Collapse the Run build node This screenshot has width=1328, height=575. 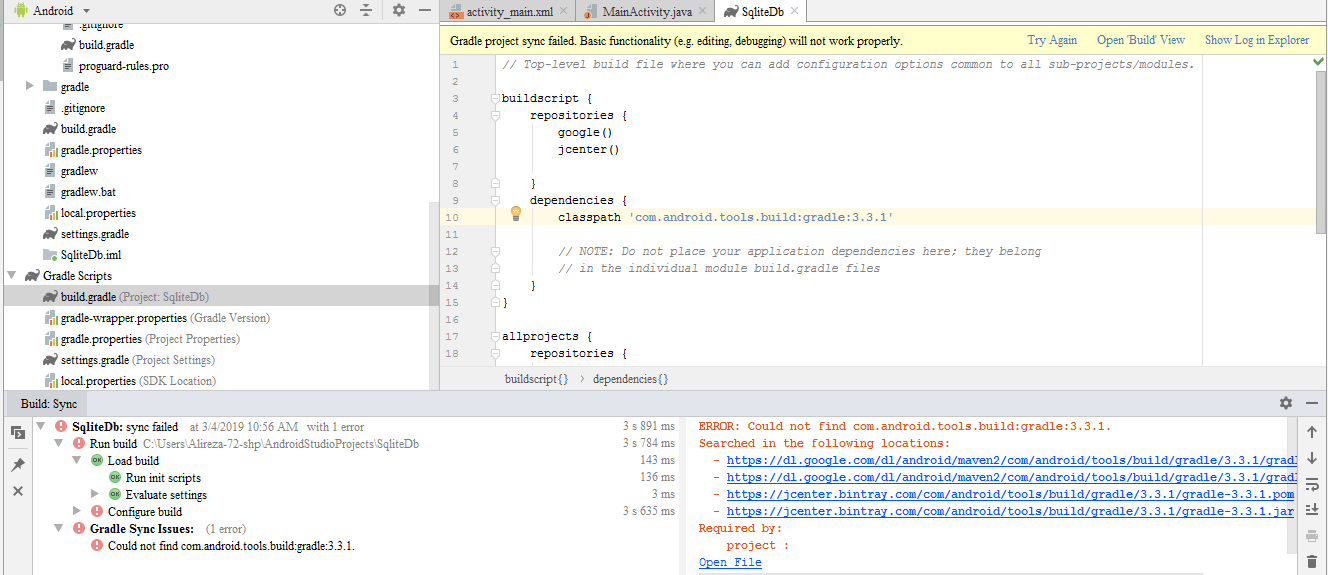click(x=58, y=444)
